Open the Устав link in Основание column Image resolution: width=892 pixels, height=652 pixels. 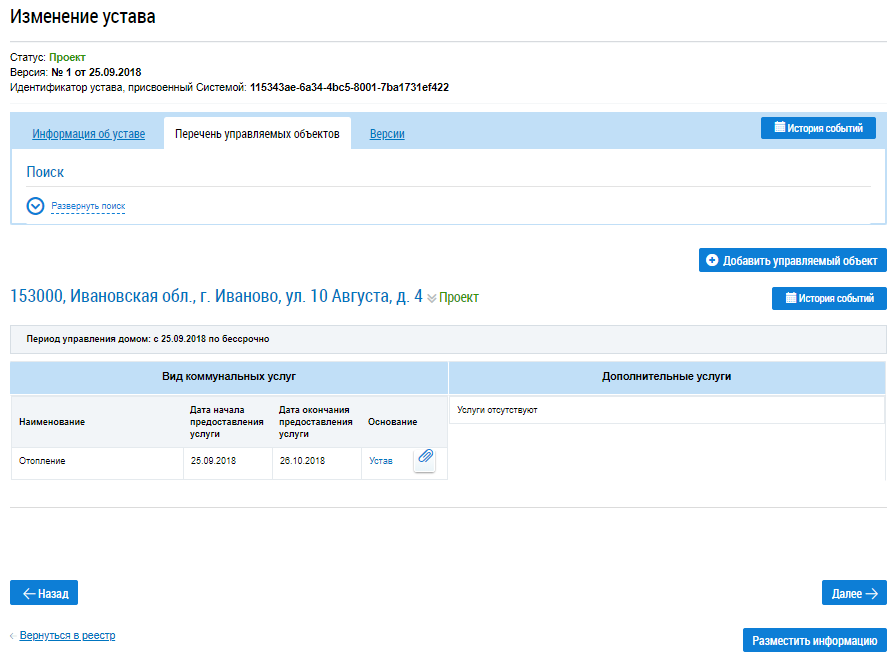tap(381, 461)
